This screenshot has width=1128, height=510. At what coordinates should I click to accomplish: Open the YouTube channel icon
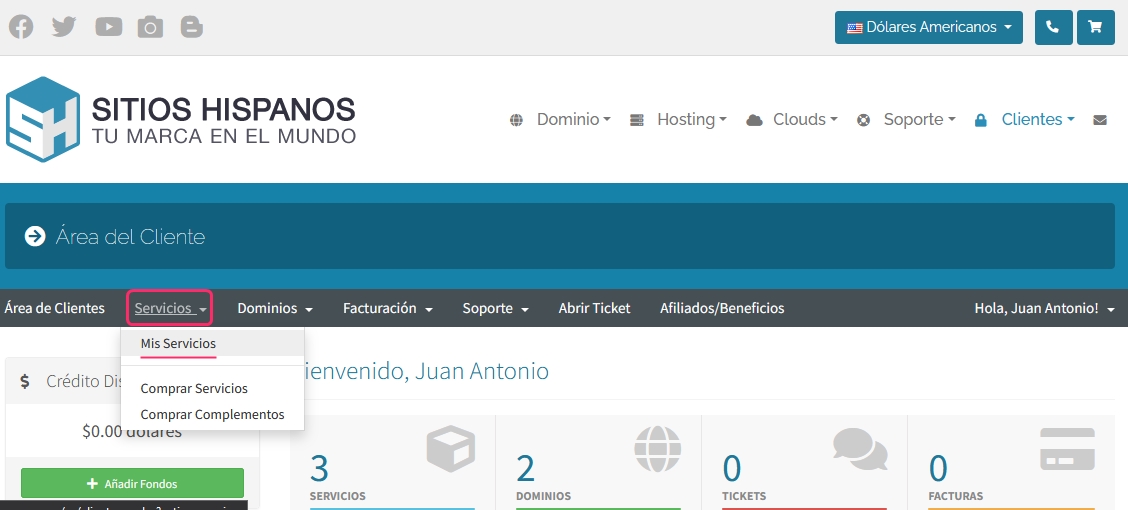(x=108, y=27)
